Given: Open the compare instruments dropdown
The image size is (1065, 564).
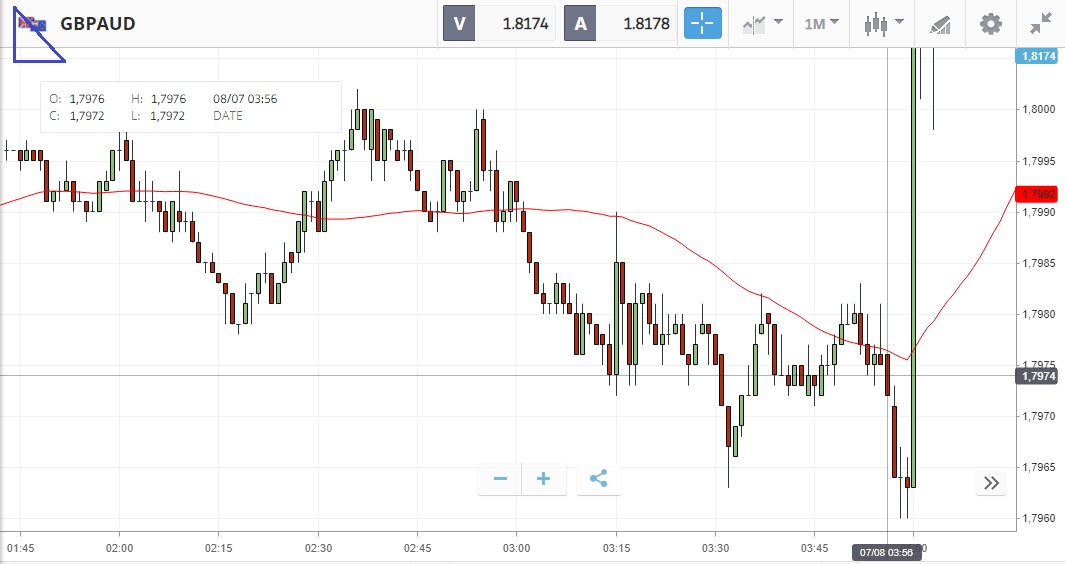Looking at the screenshot, I should (x=761, y=23).
